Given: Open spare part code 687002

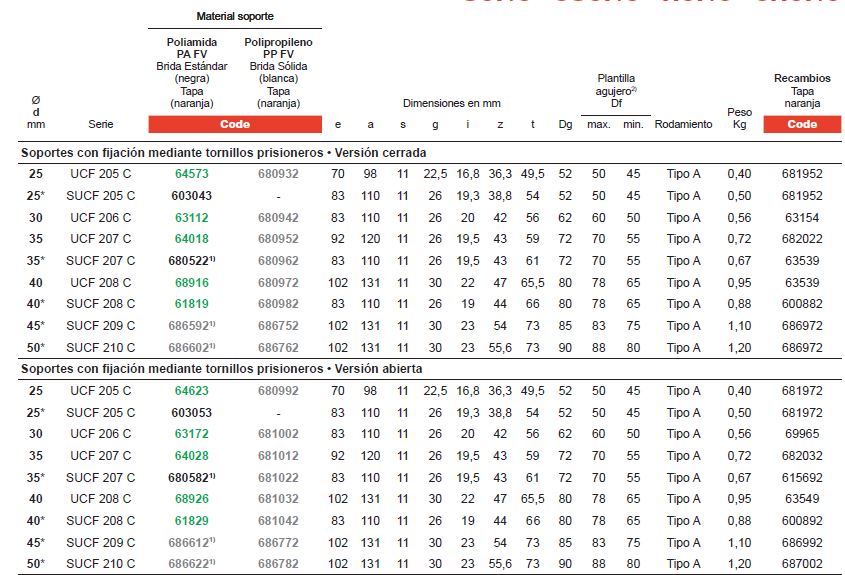Looking at the screenshot, I should pyautogui.click(x=802, y=563).
